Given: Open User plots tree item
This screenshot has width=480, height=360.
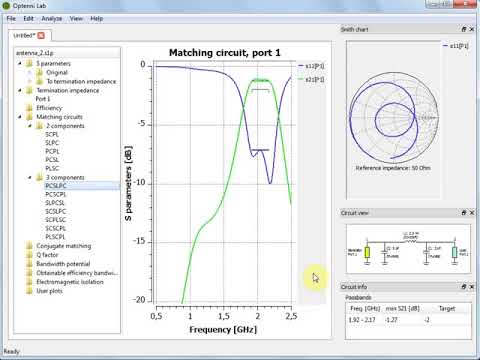Looking at the screenshot, I should 49,291.
